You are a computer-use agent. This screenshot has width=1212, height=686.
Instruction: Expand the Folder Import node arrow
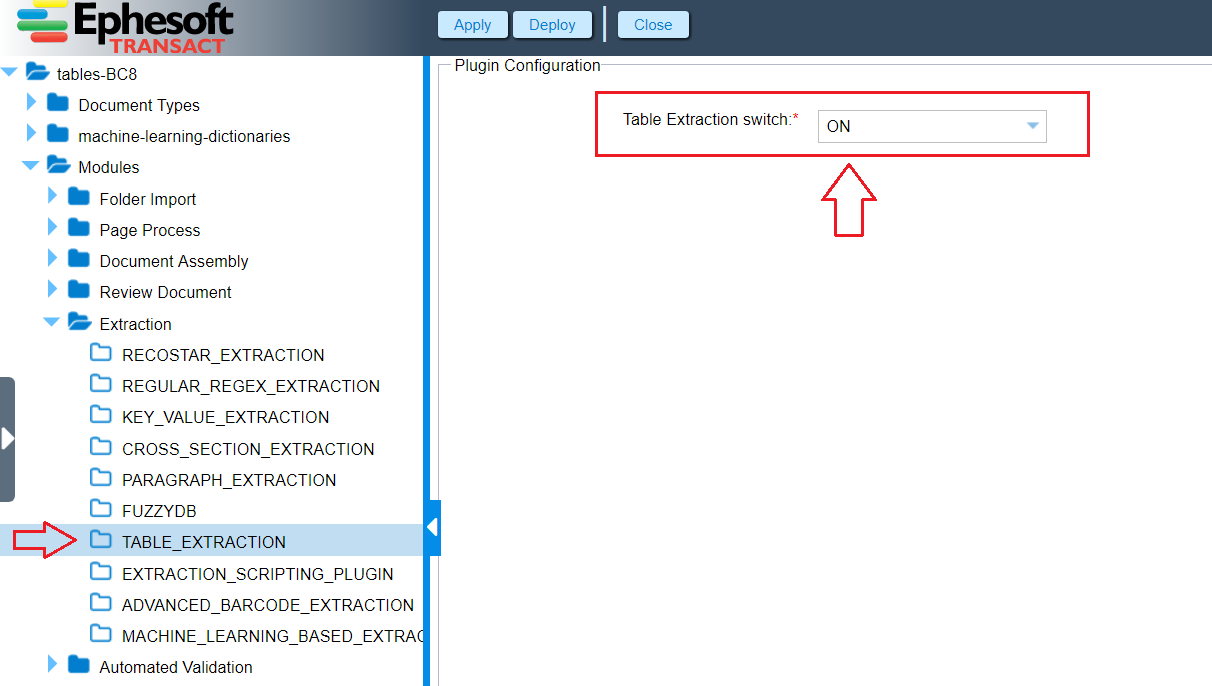(x=52, y=196)
